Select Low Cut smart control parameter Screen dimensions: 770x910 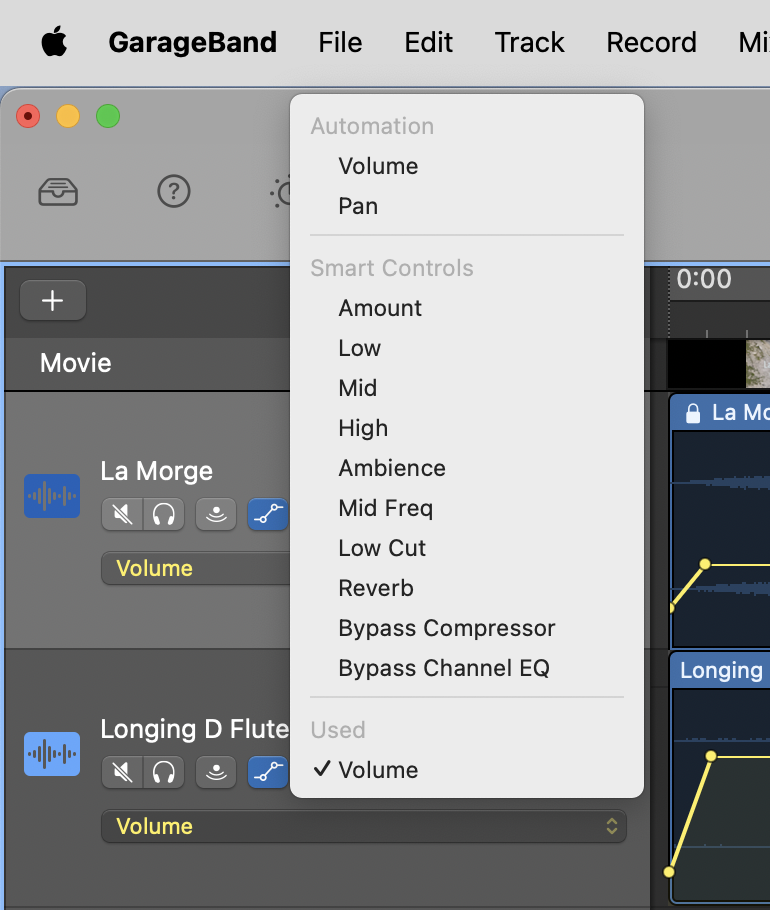tap(467, 548)
